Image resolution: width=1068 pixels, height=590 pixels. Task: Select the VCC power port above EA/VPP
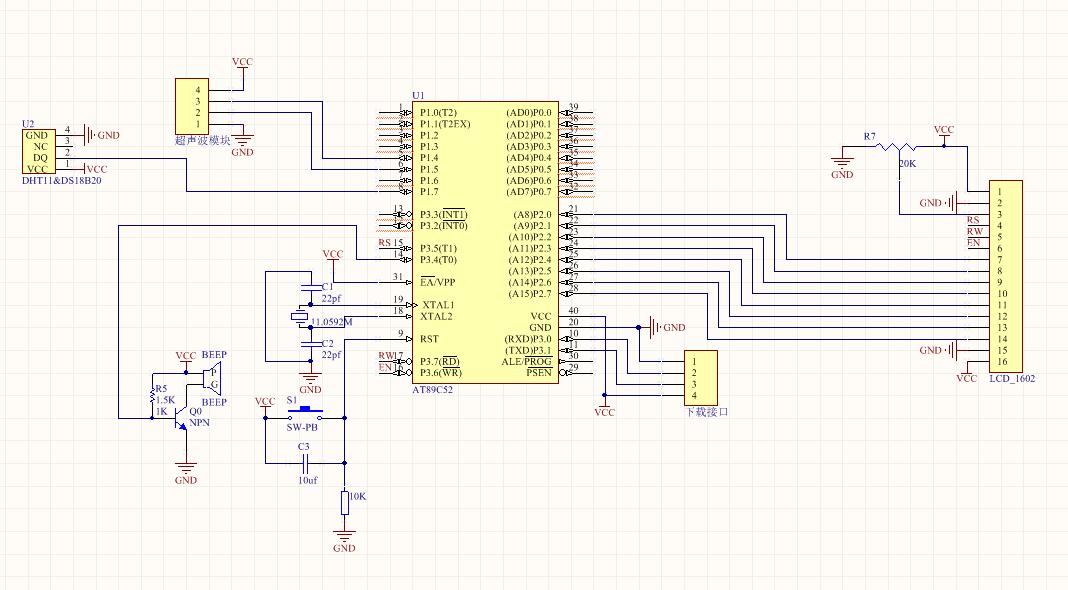tap(333, 255)
